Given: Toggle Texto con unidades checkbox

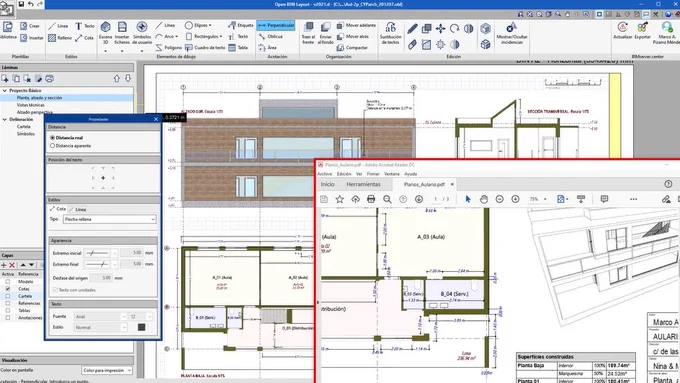Looking at the screenshot, I should (55, 290).
